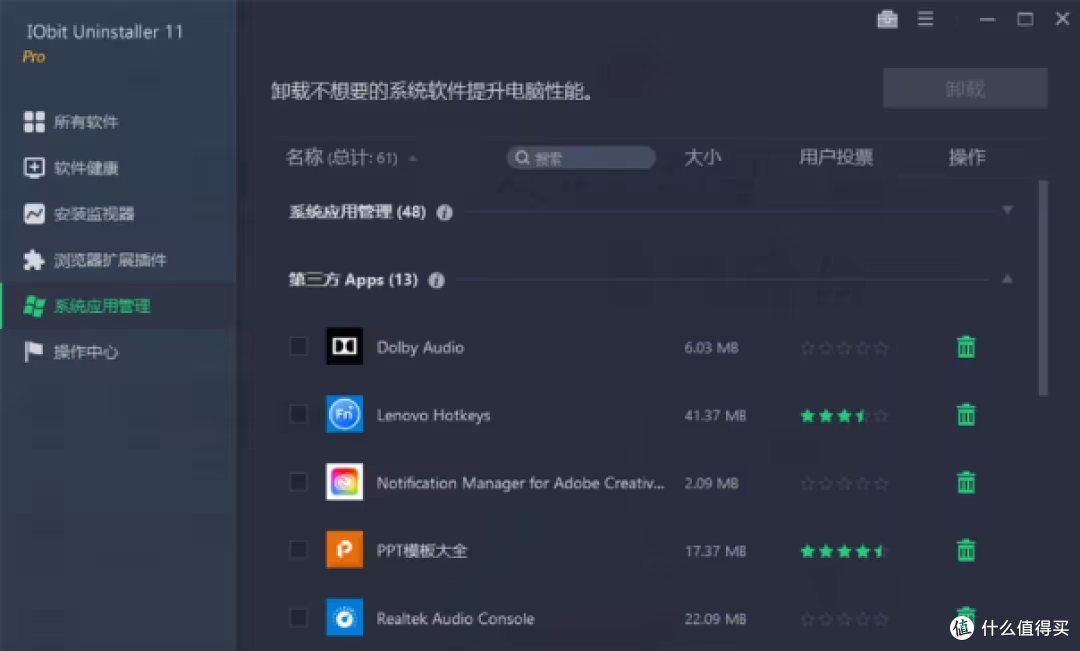Check the PPT模板大全 checkbox

point(298,549)
